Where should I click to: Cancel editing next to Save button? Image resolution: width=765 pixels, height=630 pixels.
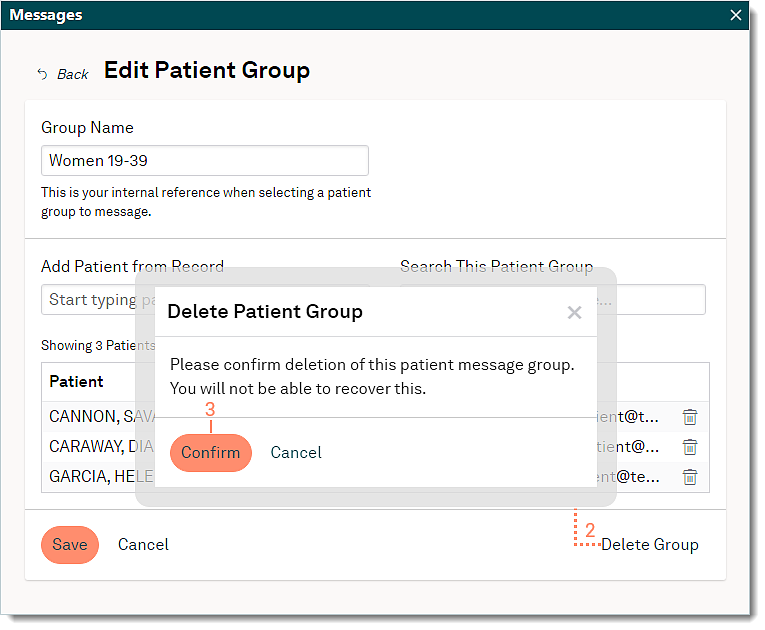pos(143,545)
